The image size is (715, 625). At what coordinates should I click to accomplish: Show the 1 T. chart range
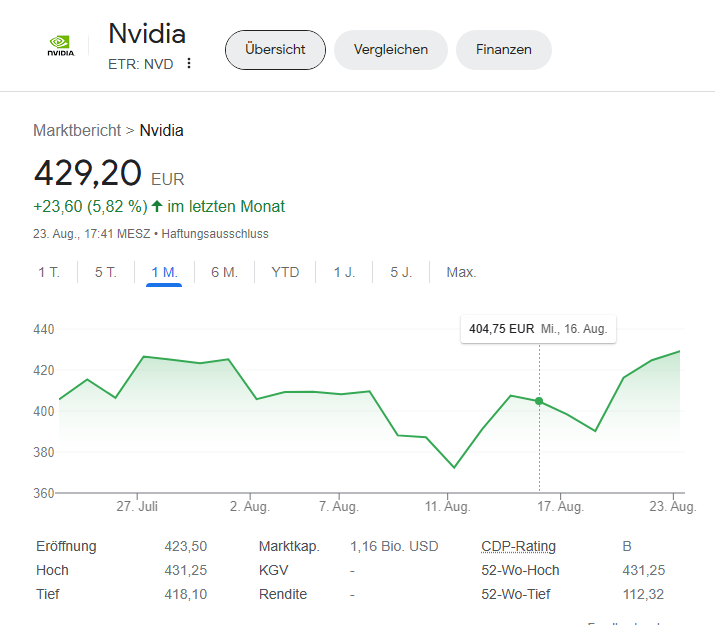pyautogui.click(x=49, y=272)
